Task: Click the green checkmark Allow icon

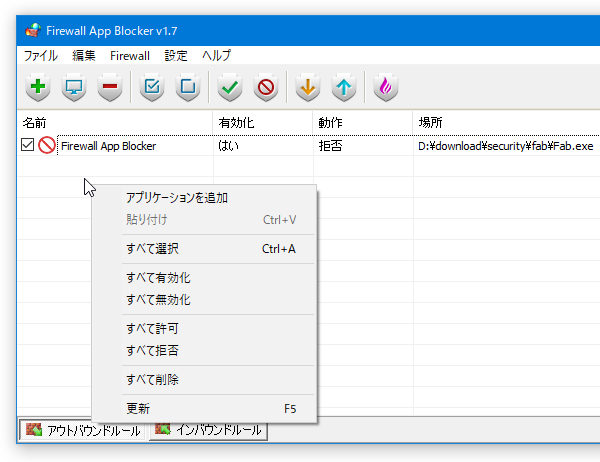Action: click(x=230, y=87)
